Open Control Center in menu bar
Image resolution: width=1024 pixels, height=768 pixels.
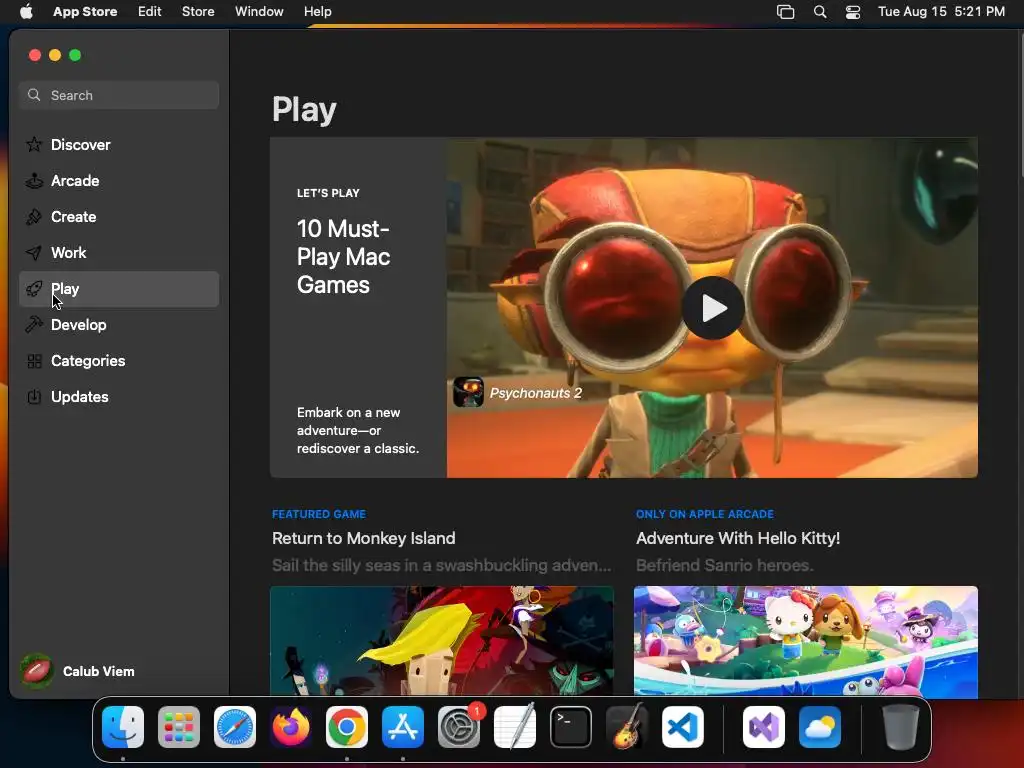pyautogui.click(x=853, y=12)
